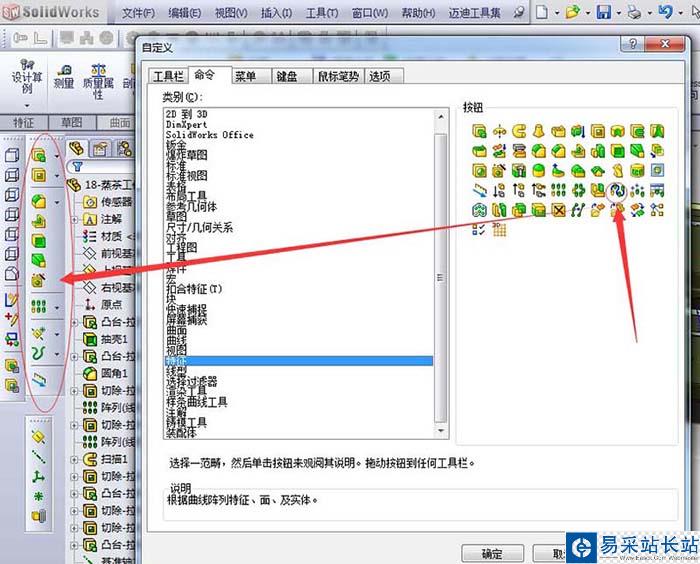Click Mirror button in Customize dialog grid
The width and height of the screenshot is (700, 564).
click(x=598, y=191)
